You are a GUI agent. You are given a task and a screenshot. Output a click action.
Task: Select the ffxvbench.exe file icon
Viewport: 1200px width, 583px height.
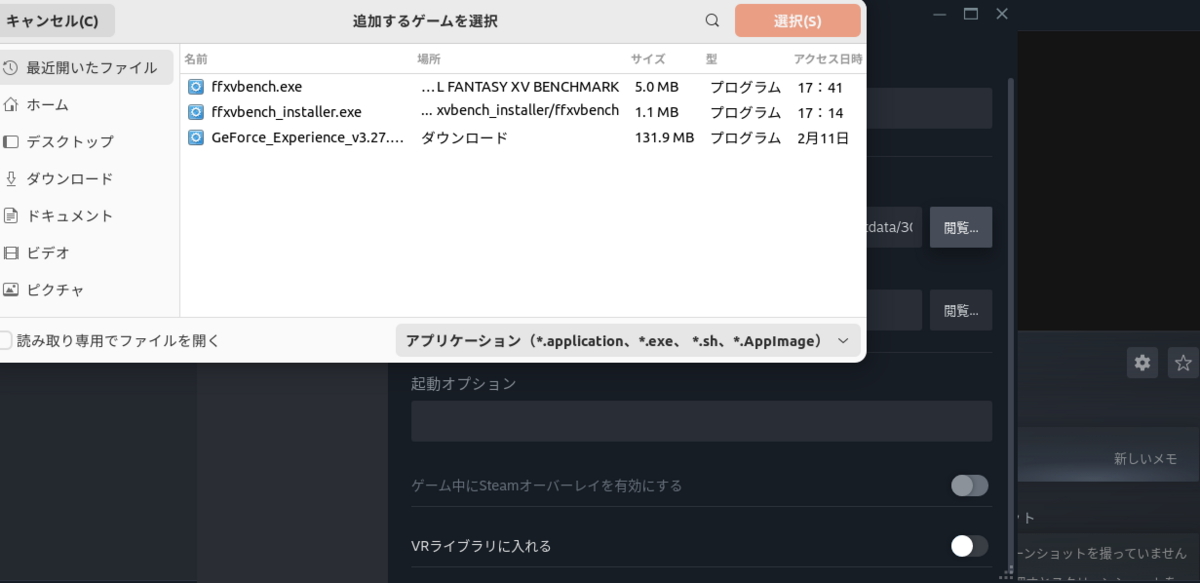coord(195,87)
